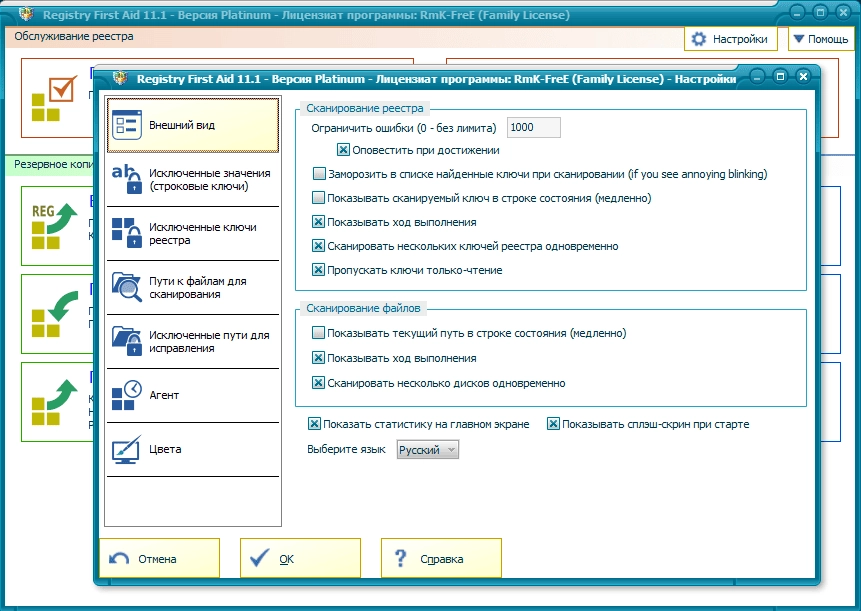This screenshot has height=611, width=861.
Task: Open the Помощь dropdown in main window
Action: click(821, 39)
